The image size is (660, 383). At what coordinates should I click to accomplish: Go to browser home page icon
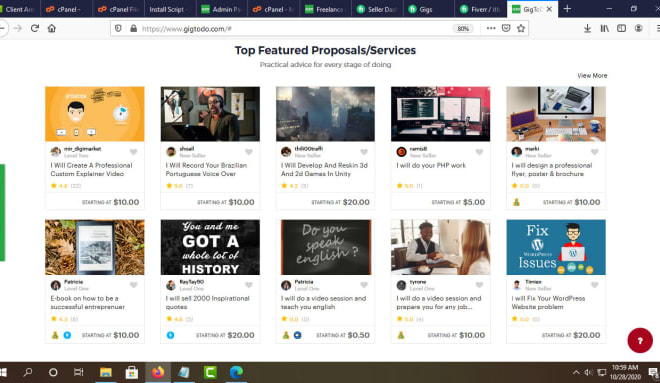(x=51, y=28)
